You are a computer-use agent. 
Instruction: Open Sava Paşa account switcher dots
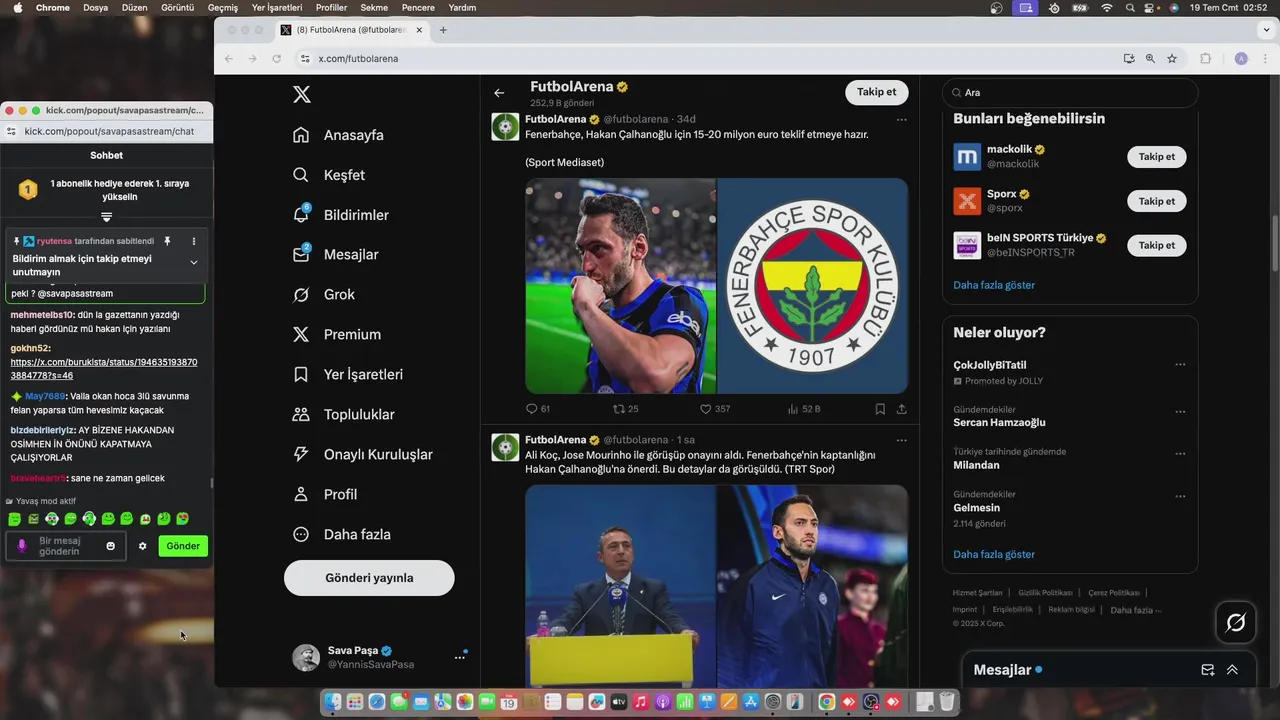pos(460,657)
